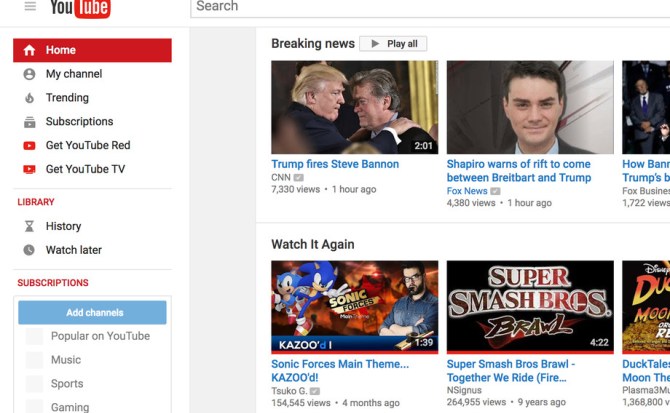Select Get YouTube Red
The height and width of the screenshot is (413, 670).
pyautogui.click(x=88, y=145)
